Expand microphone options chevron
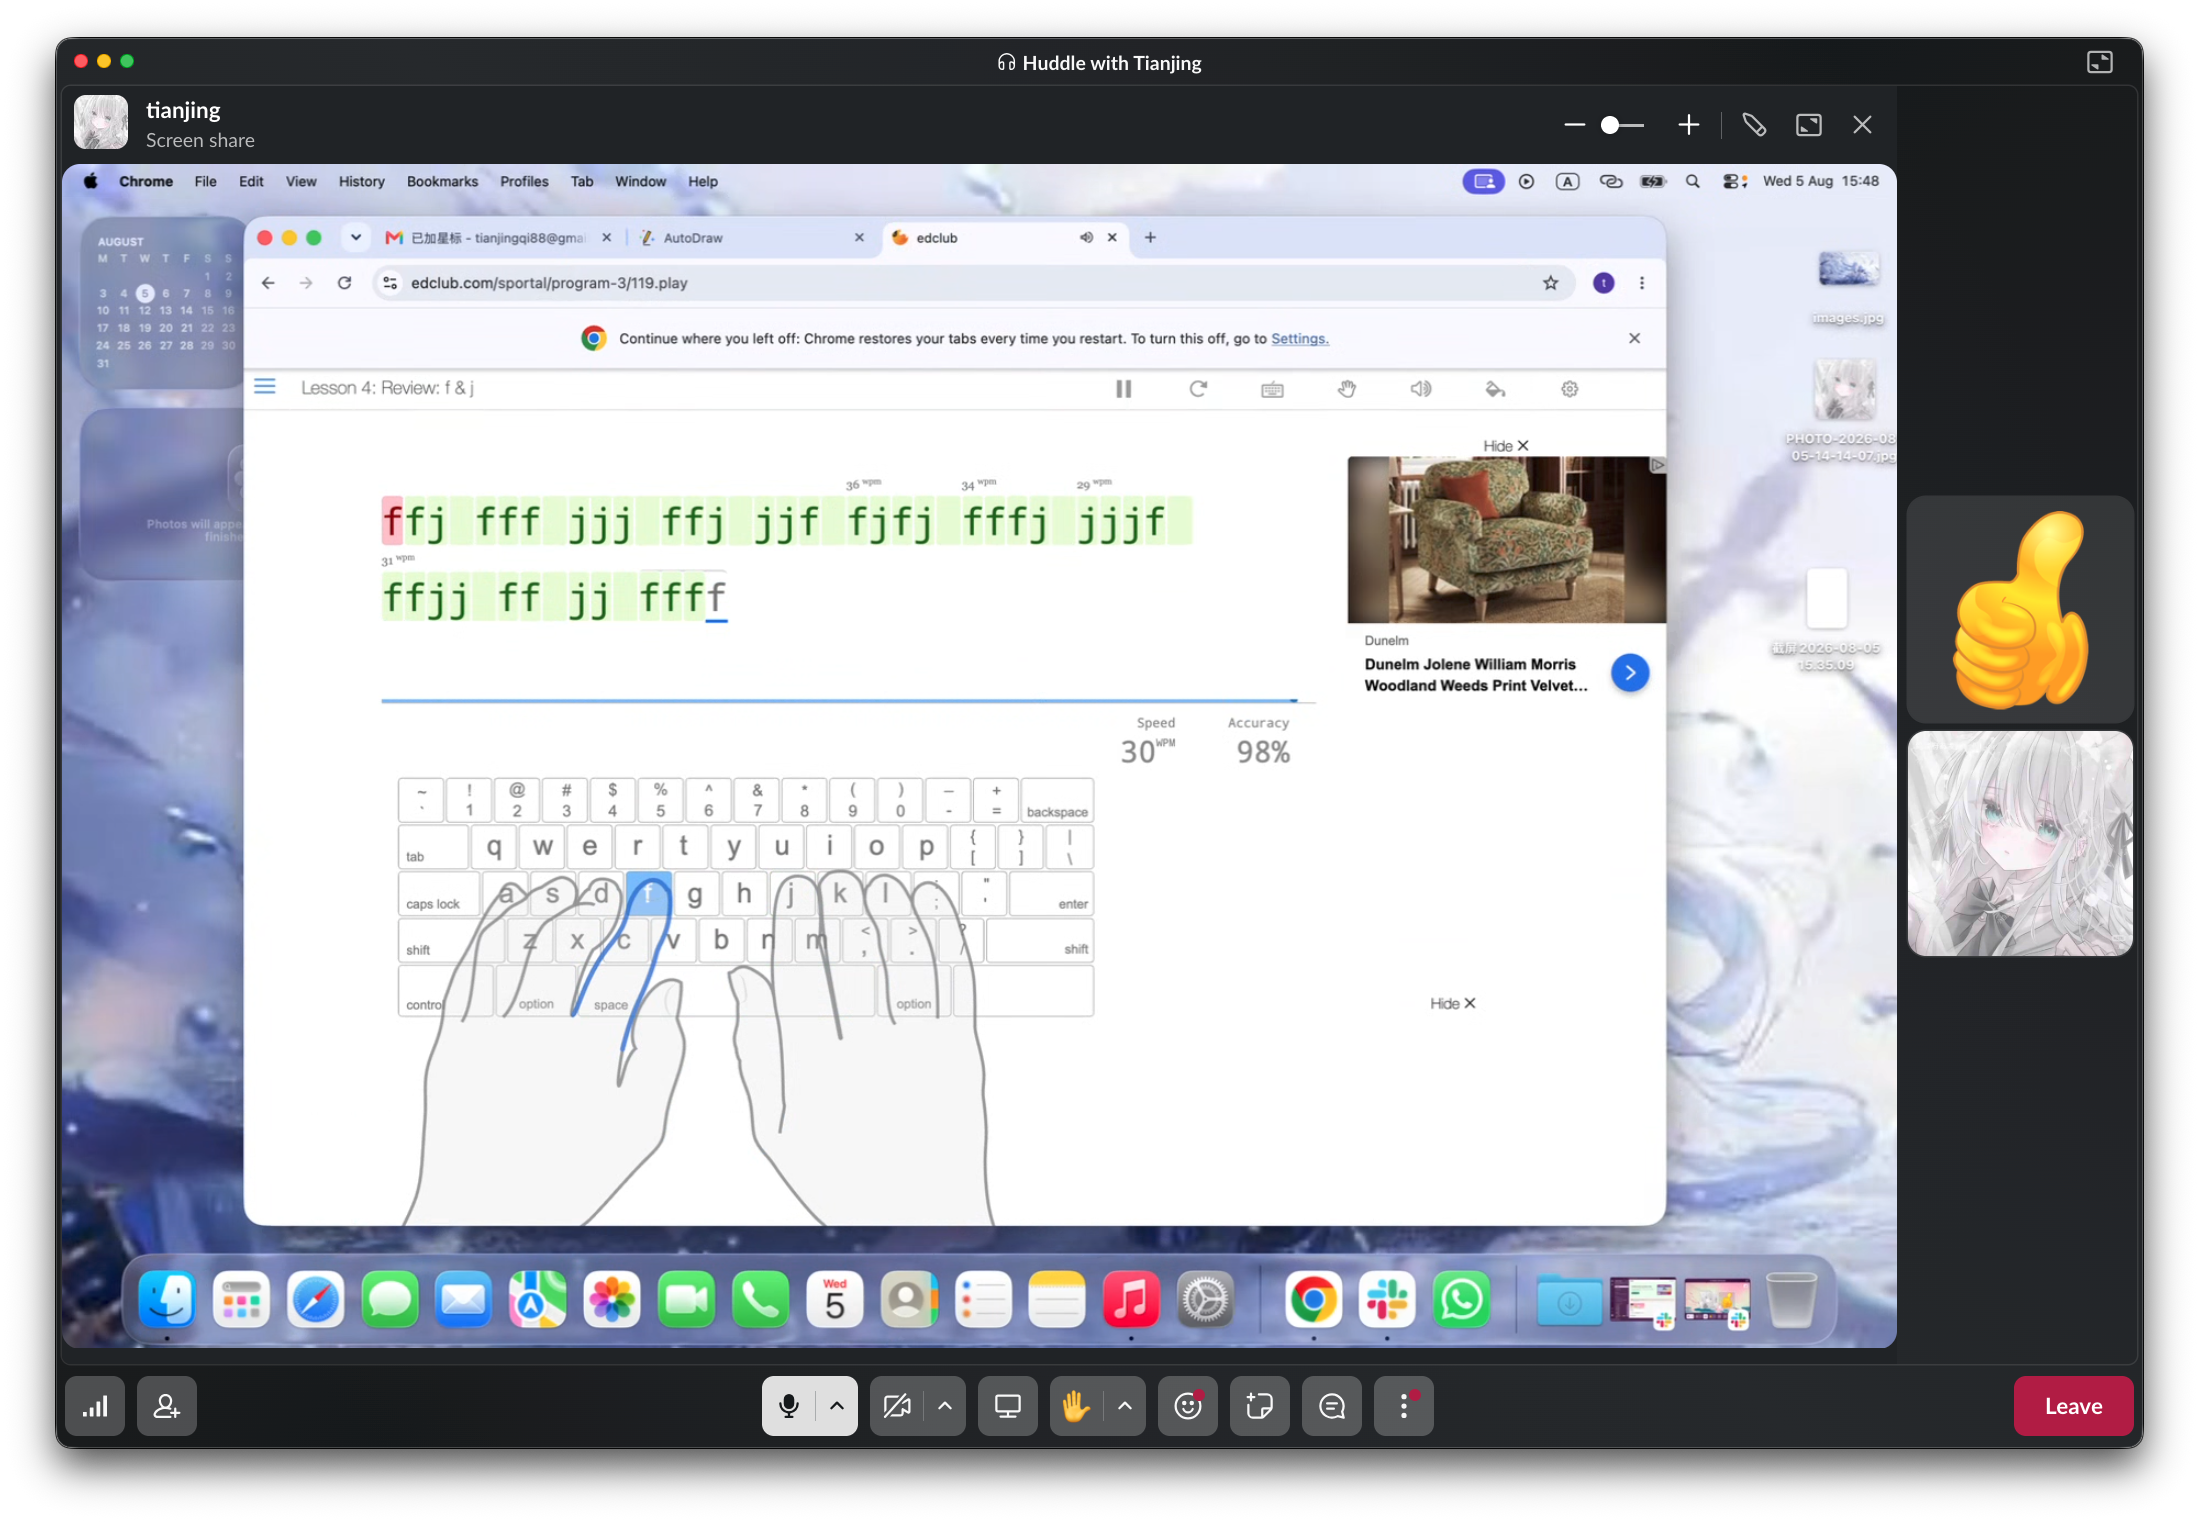2199x1522 pixels. [837, 1407]
